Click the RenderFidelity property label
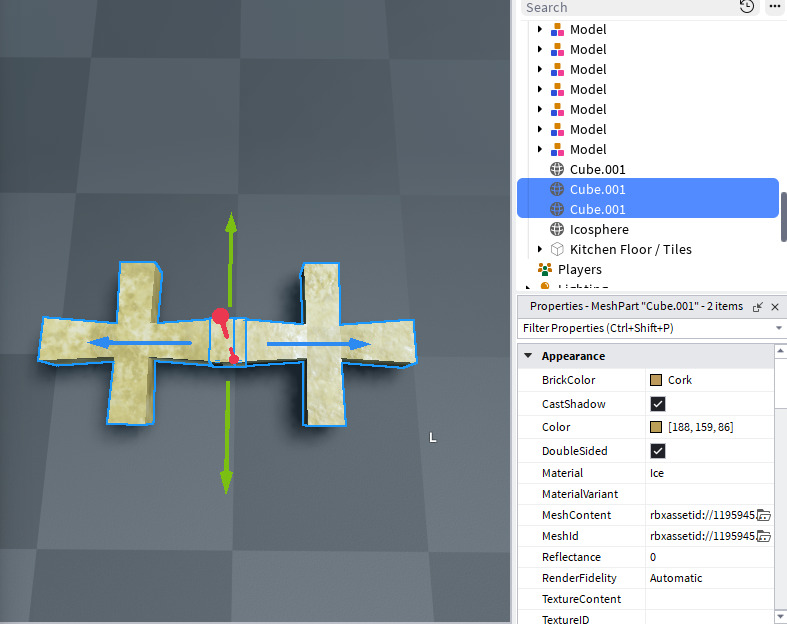Image resolution: width=787 pixels, height=624 pixels. click(579, 578)
